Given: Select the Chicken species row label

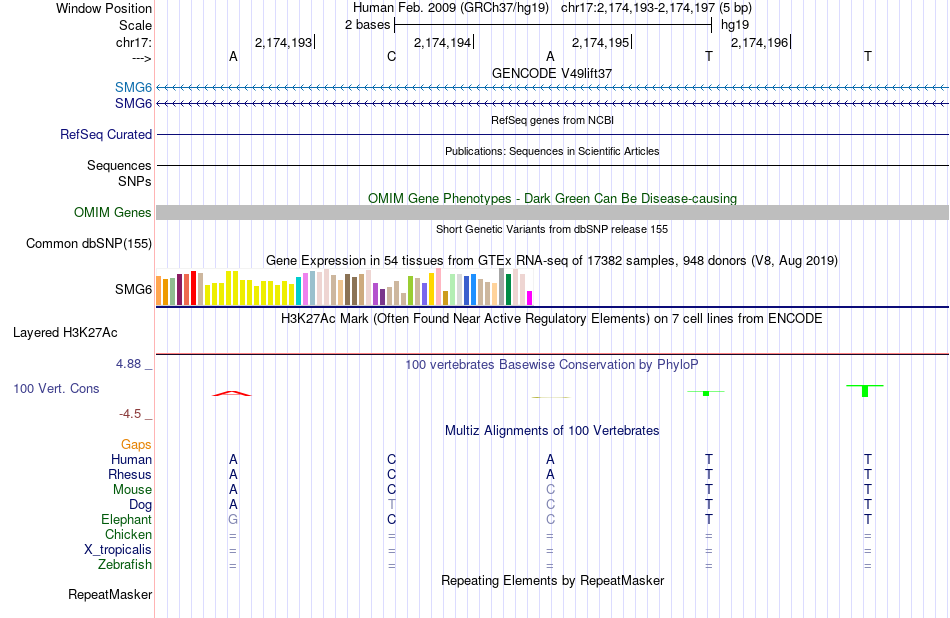Looking at the screenshot, I should pyautogui.click(x=128, y=534).
